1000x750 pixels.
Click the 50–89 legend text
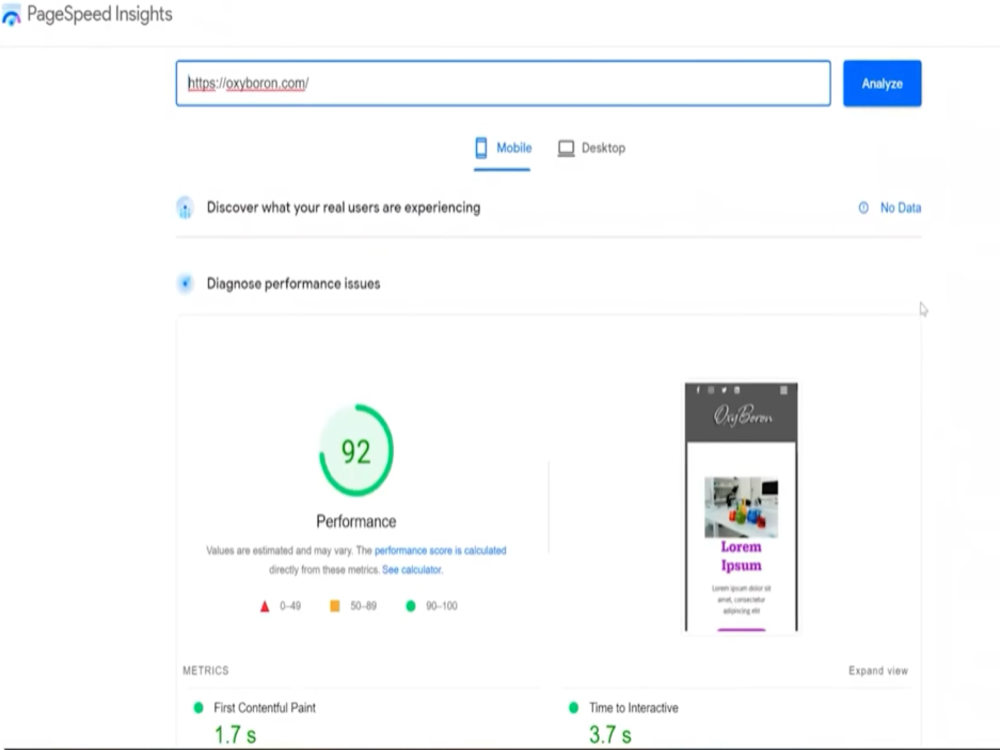coord(363,606)
